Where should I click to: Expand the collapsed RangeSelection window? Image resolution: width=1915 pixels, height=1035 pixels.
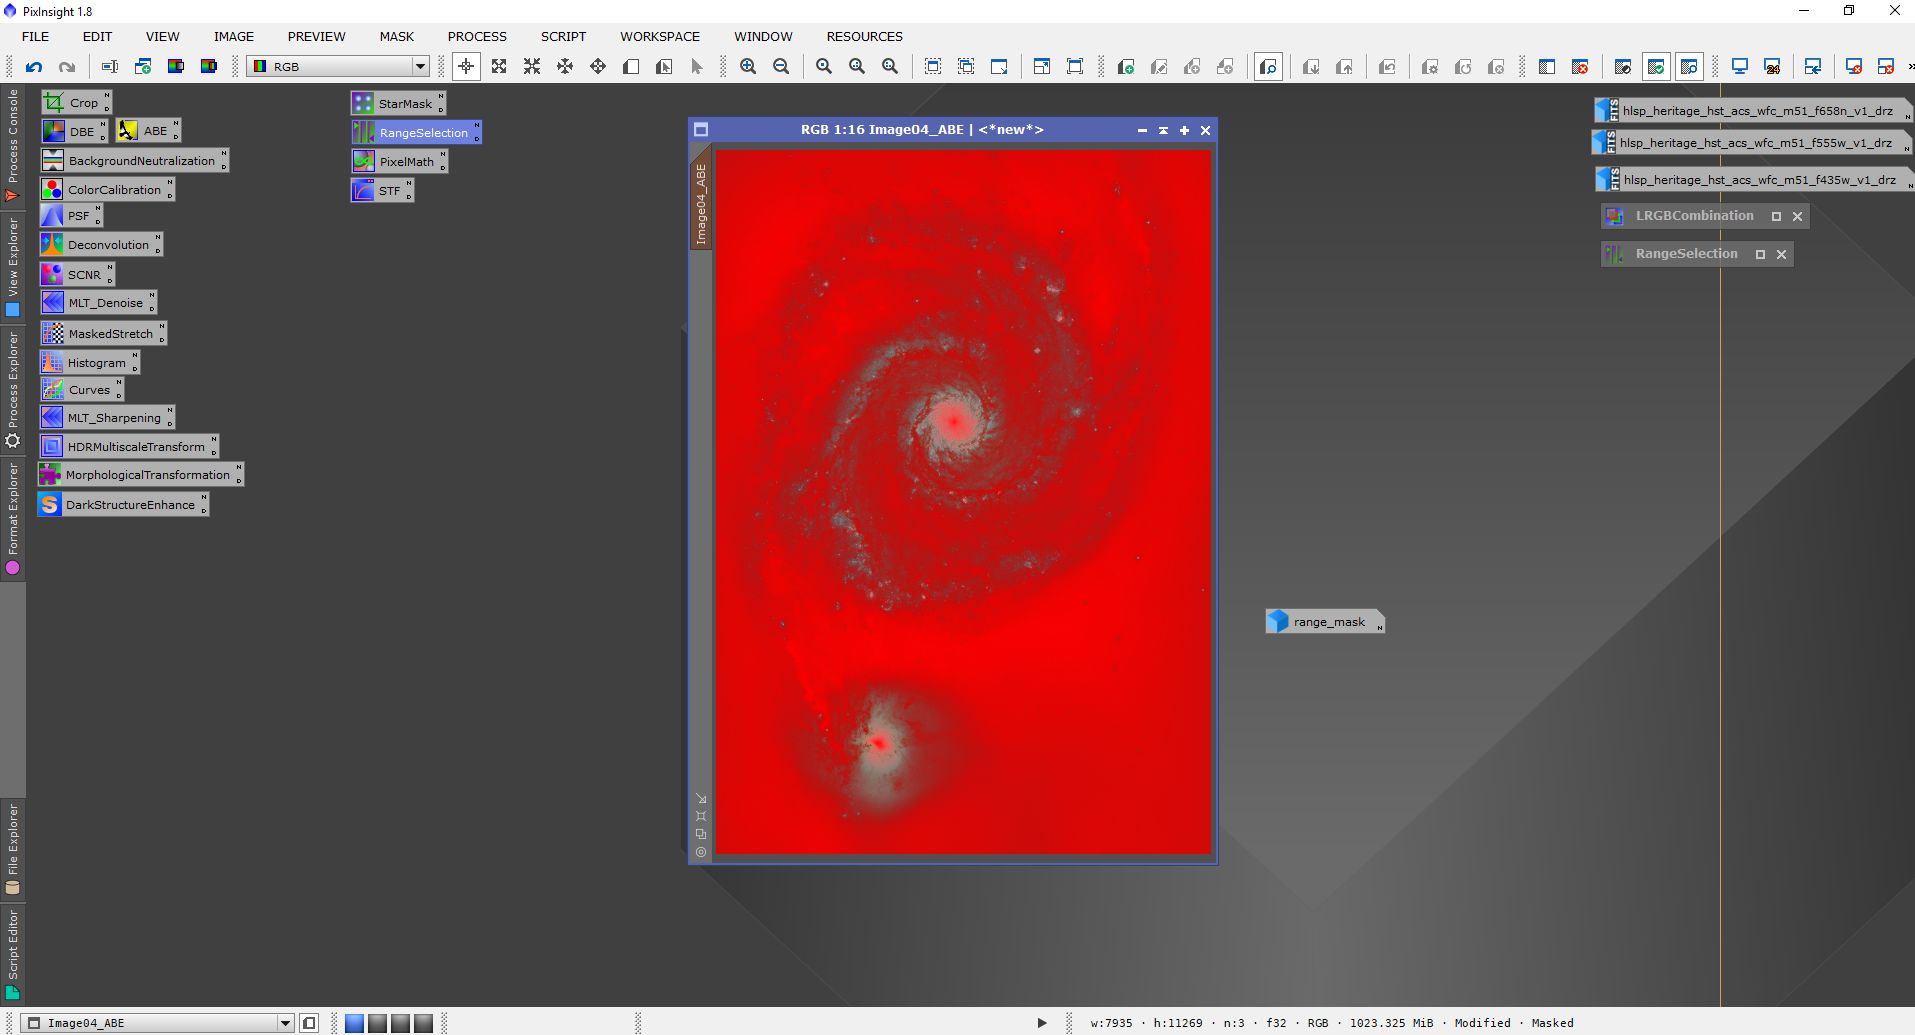tap(1760, 255)
